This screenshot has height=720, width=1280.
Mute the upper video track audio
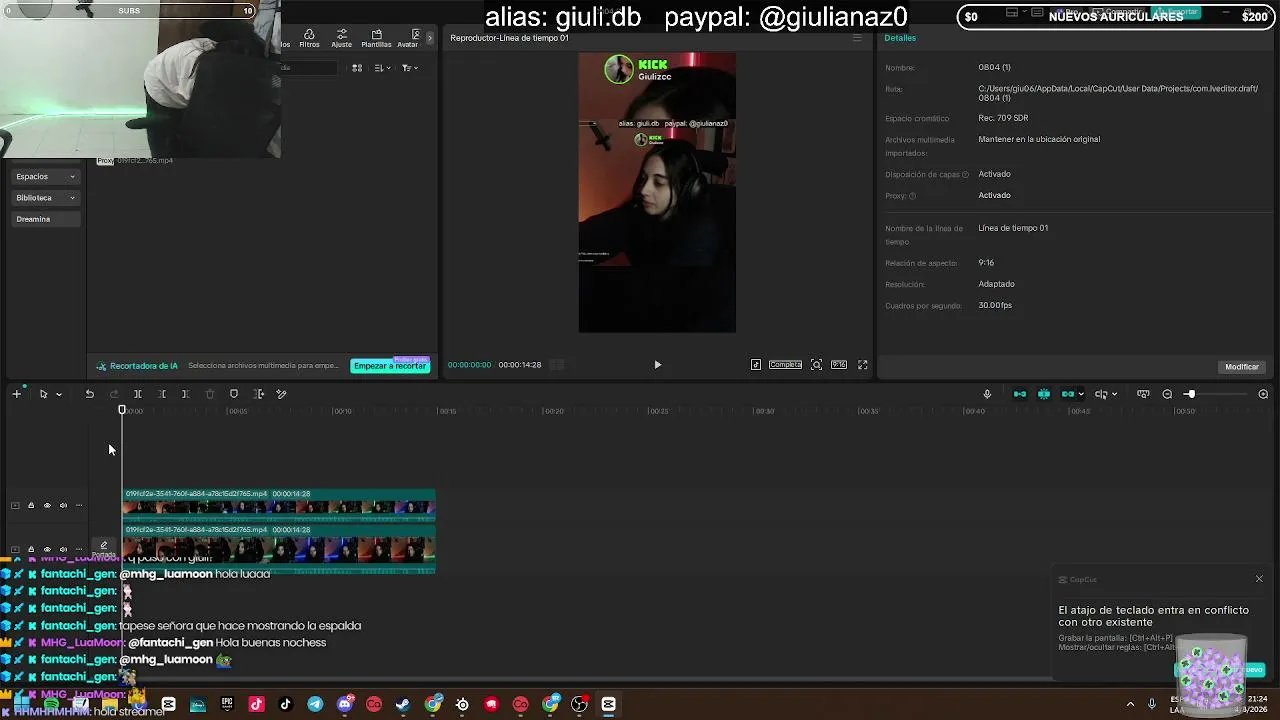63,505
